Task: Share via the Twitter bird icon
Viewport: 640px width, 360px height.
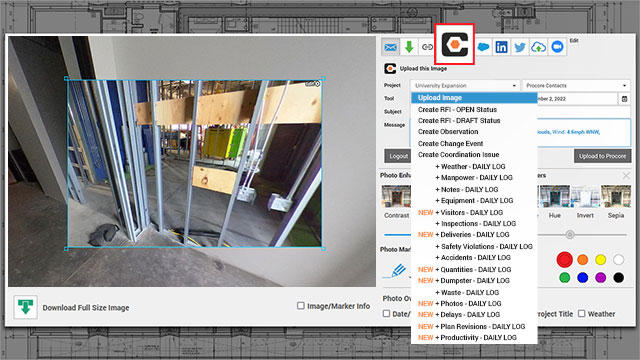Action: (520, 47)
